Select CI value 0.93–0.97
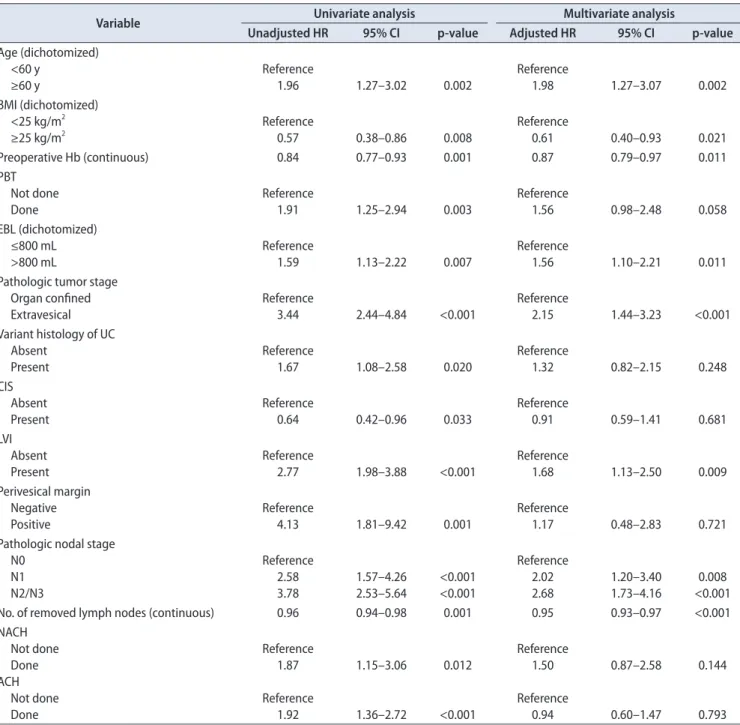The image size is (740, 725). 636,613
